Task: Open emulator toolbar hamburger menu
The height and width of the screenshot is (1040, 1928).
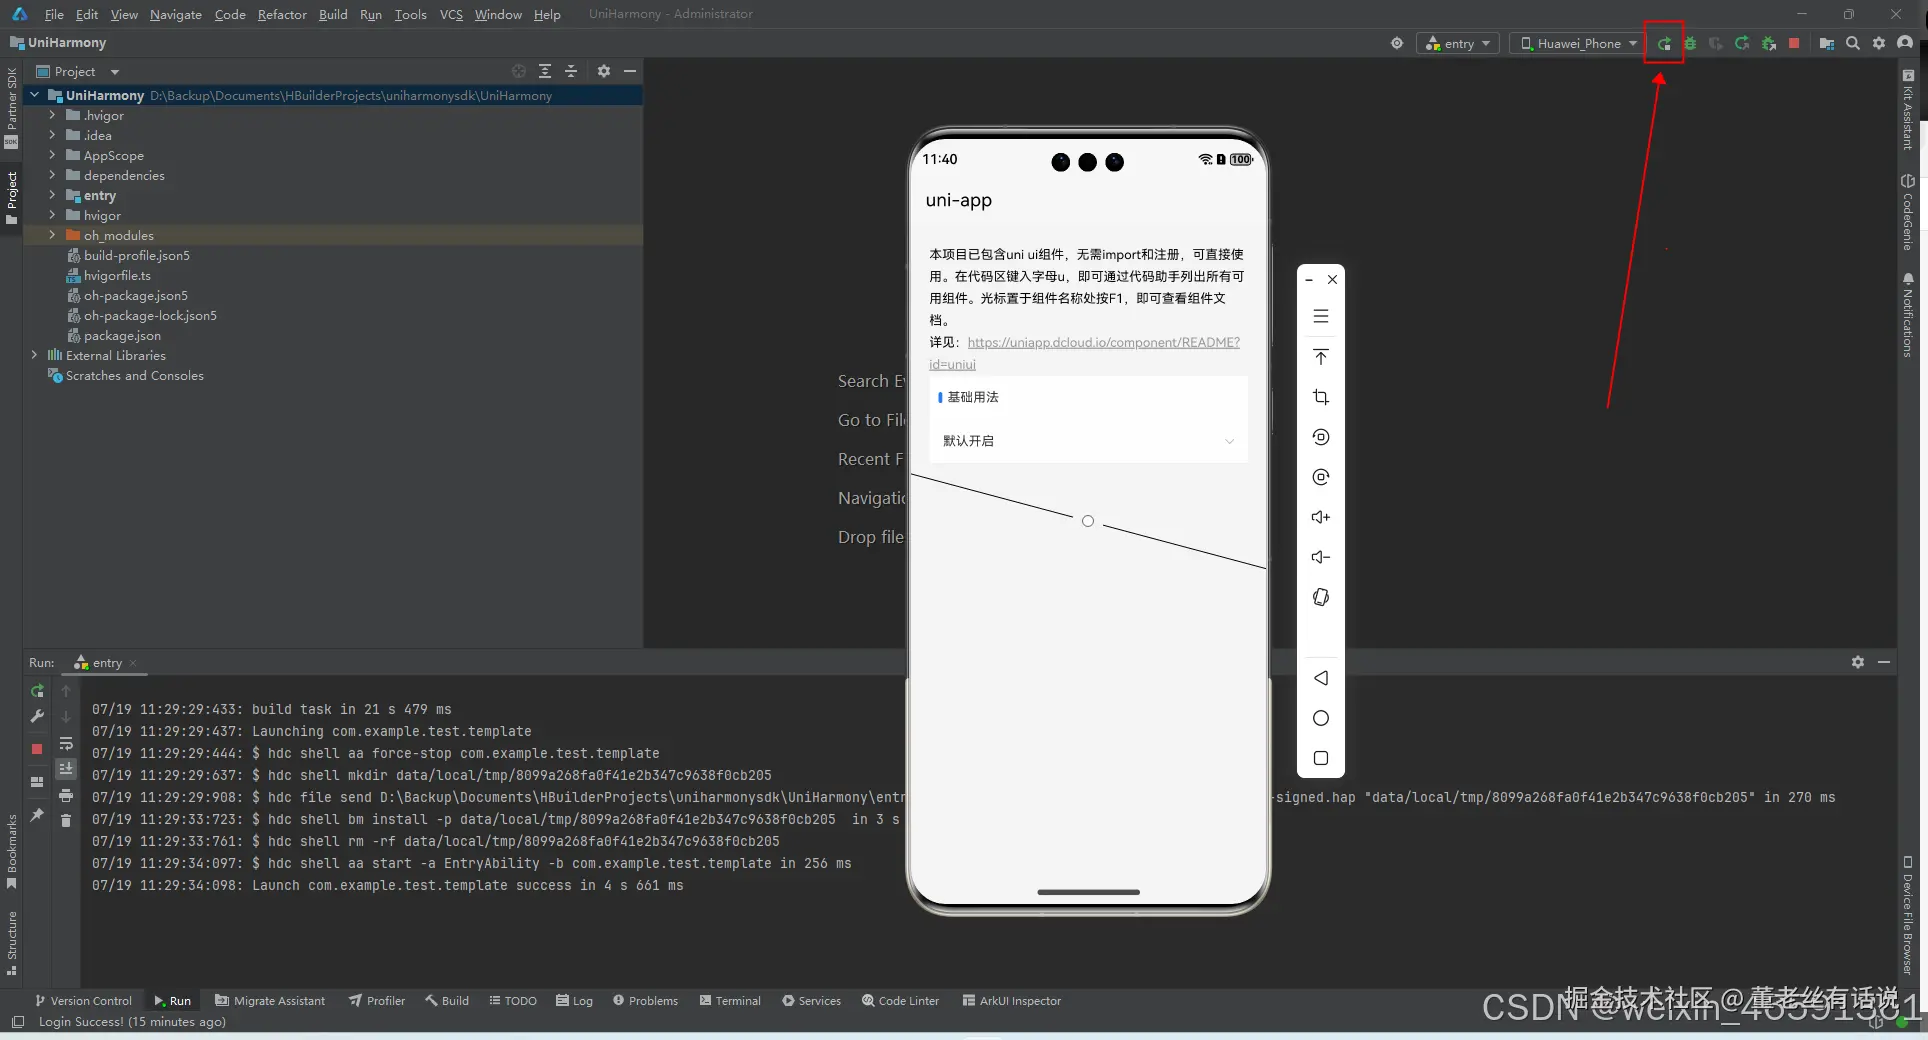Action: tap(1321, 316)
